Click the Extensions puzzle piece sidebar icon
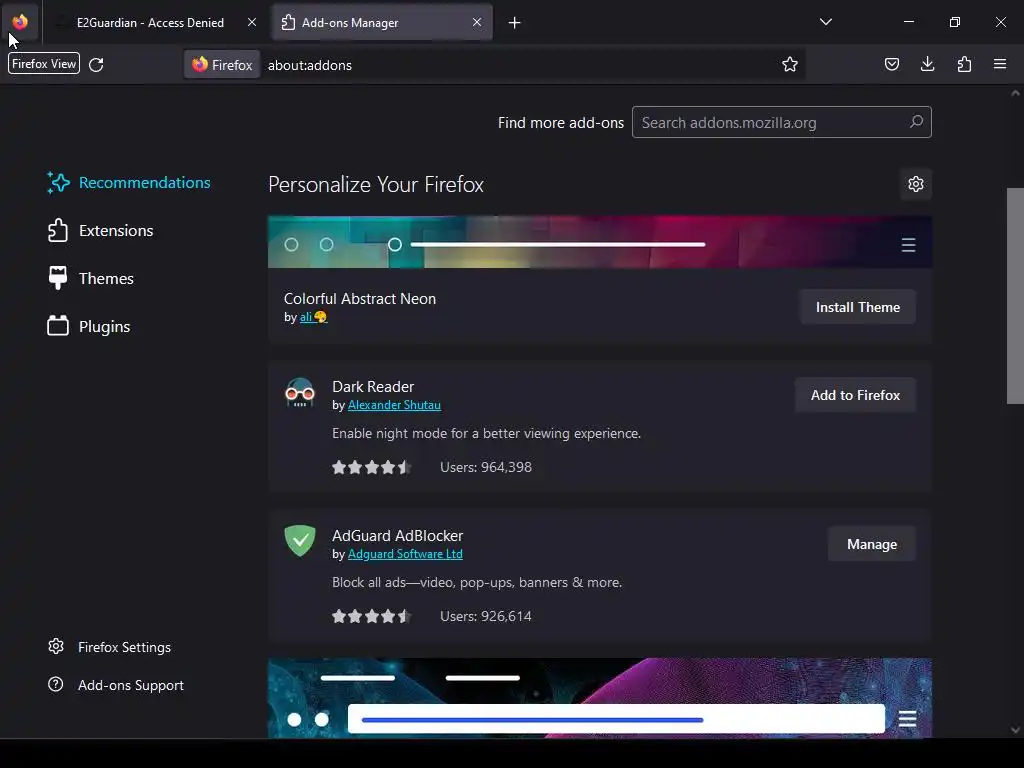 click(x=58, y=231)
